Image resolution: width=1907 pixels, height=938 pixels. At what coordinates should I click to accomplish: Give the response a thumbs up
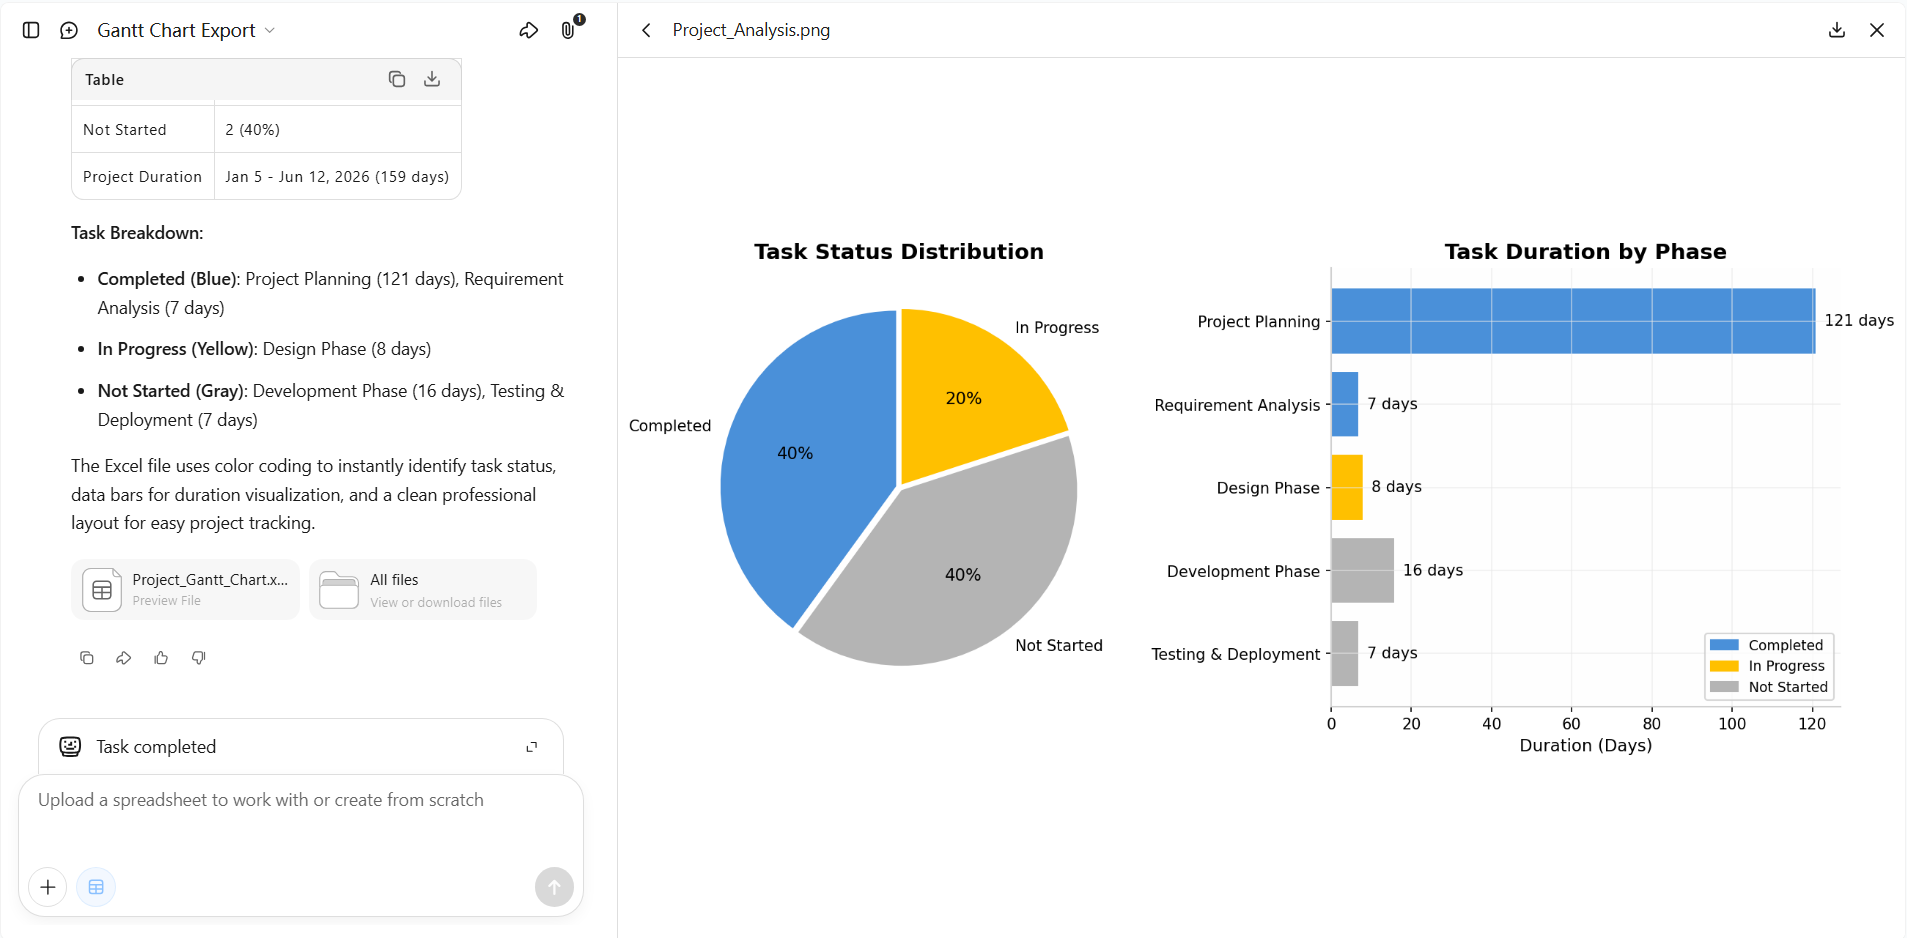pyautogui.click(x=161, y=657)
